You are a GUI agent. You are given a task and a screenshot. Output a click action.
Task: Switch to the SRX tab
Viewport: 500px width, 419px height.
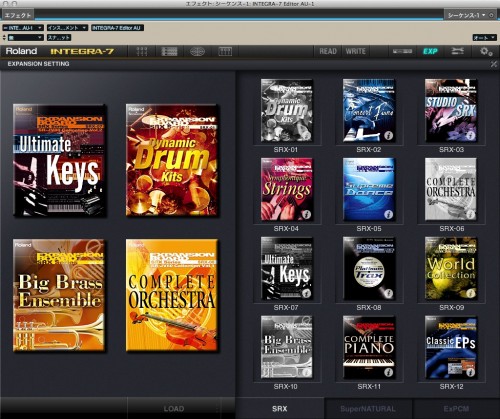point(279,408)
